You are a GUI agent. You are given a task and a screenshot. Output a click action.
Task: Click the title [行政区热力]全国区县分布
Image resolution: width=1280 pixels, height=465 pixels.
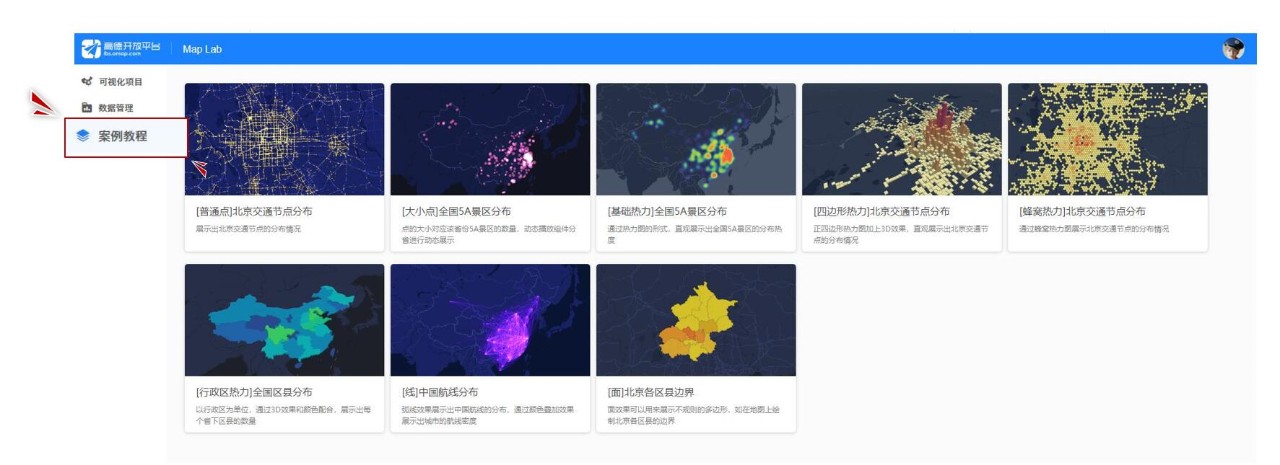coord(259,392)
